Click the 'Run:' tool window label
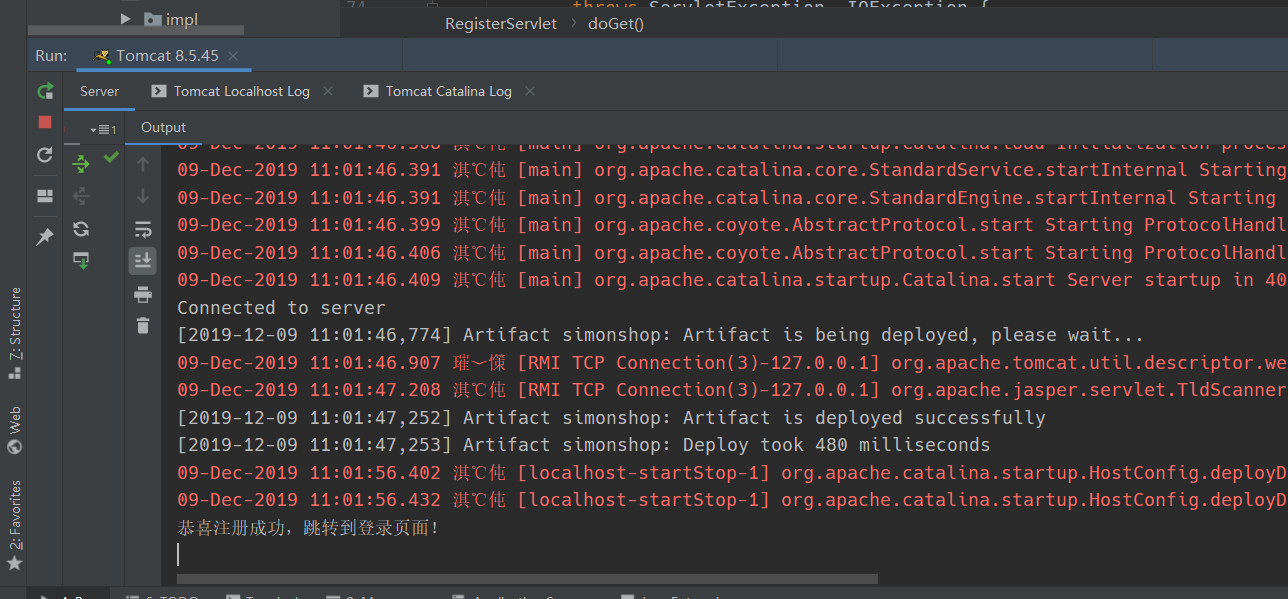The width and height of the screenshot is (1288, 599). click(51, 56)
